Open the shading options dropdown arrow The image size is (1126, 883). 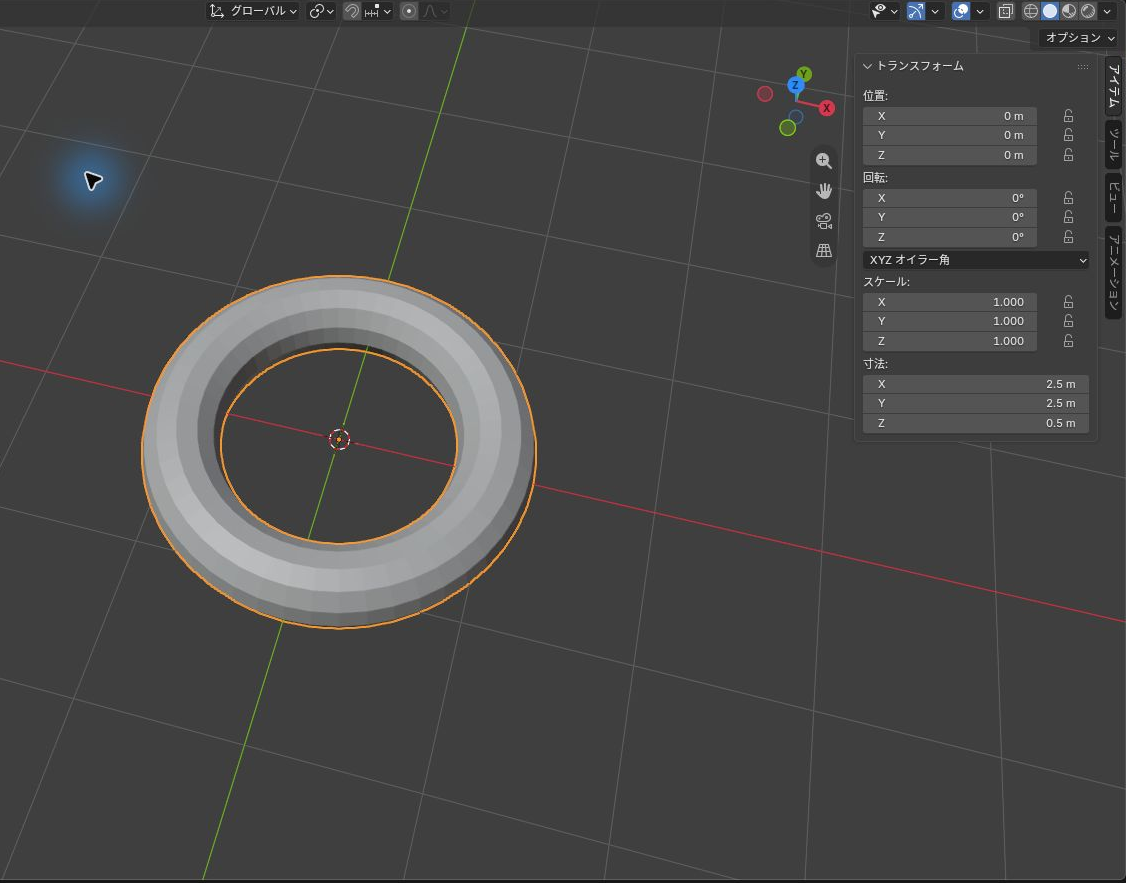tap(1107, 11)
